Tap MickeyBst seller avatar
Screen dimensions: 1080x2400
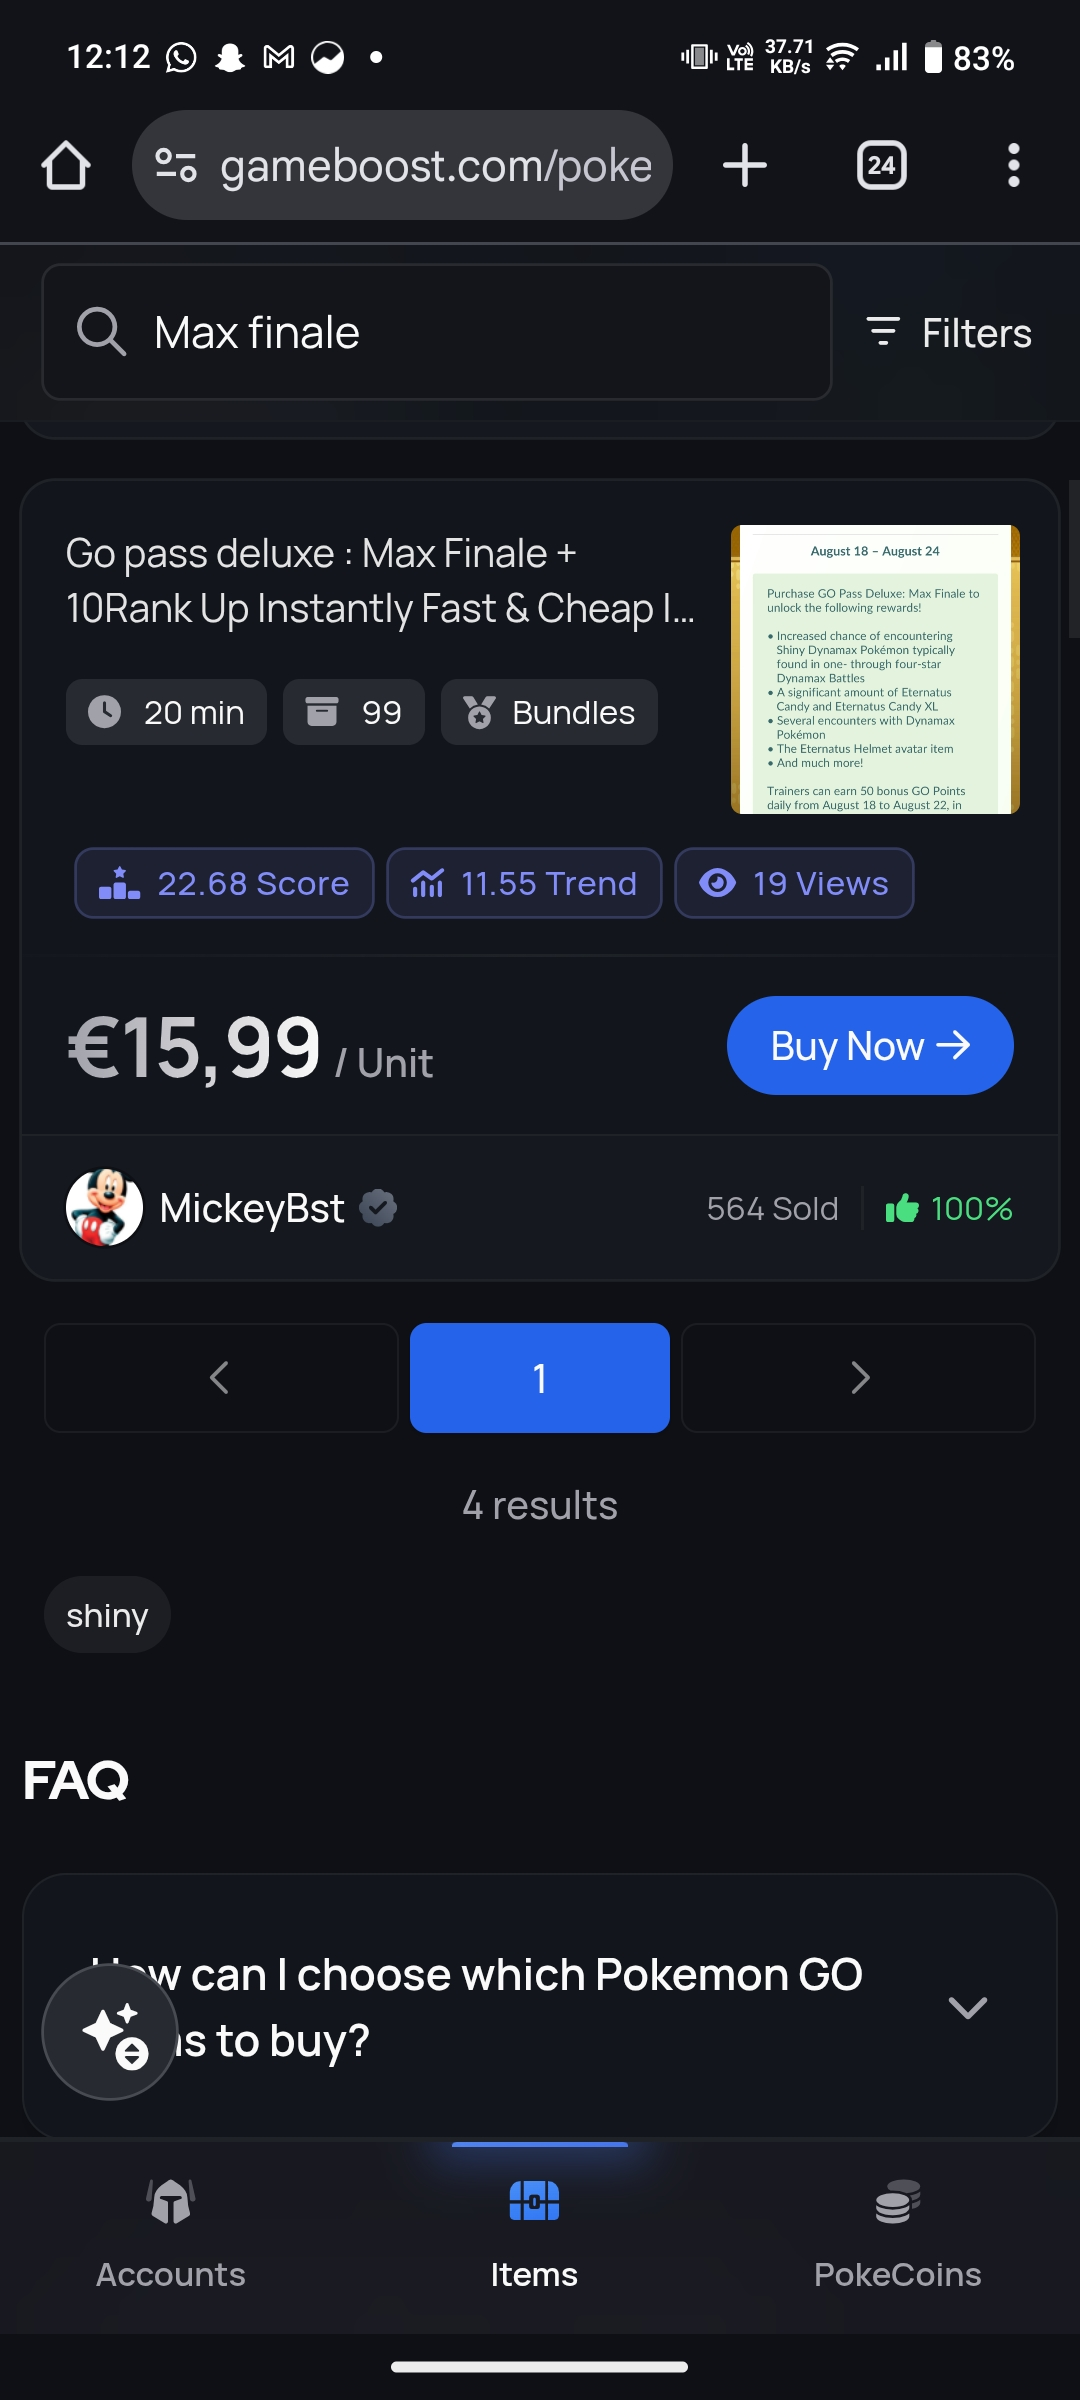pyautogui.click(x=104, y=1208)
